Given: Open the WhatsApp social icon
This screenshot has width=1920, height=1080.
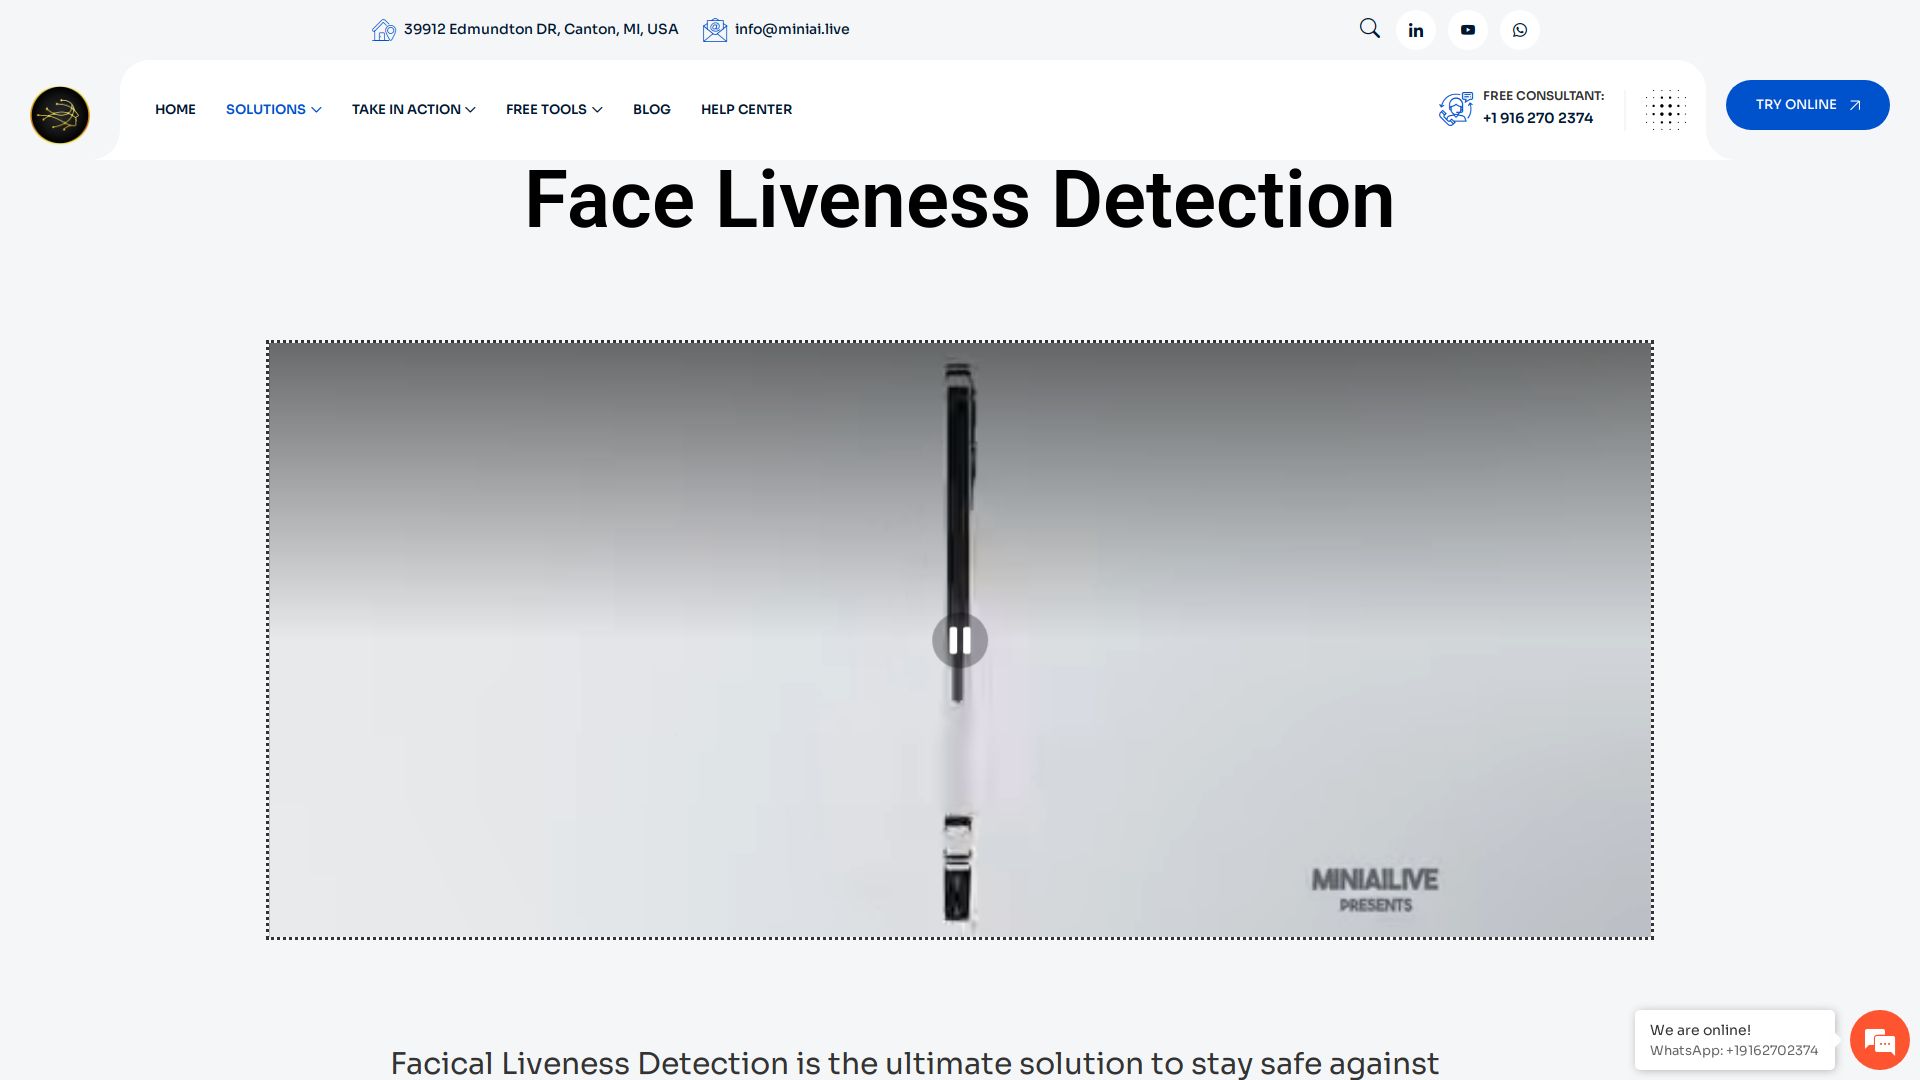Looking at the screenshot, I should tap(1520, 30).
